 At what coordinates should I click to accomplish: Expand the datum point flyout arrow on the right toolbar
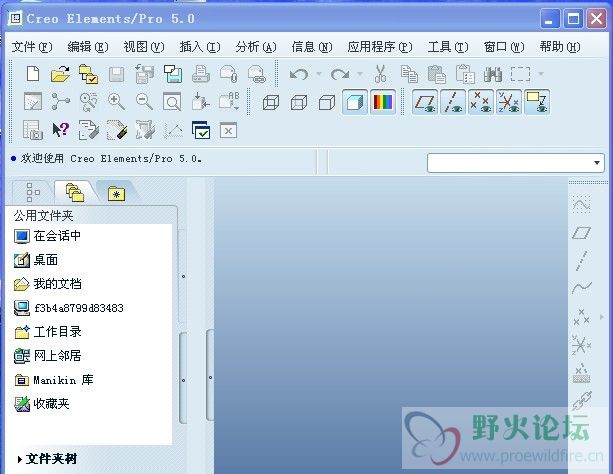pos(602,317)
